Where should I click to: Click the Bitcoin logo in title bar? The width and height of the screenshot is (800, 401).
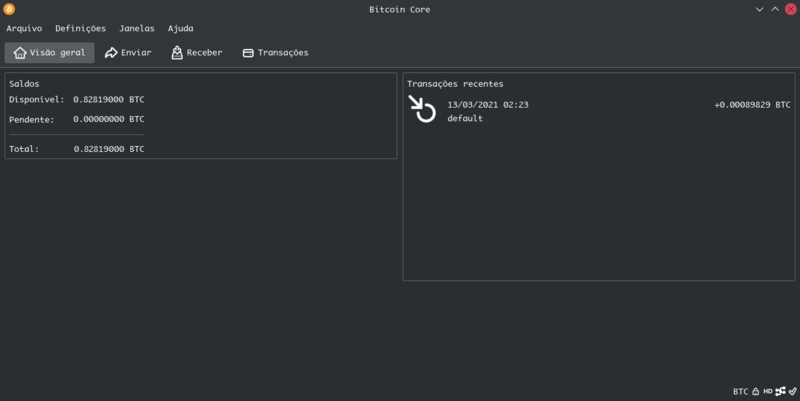9,9
